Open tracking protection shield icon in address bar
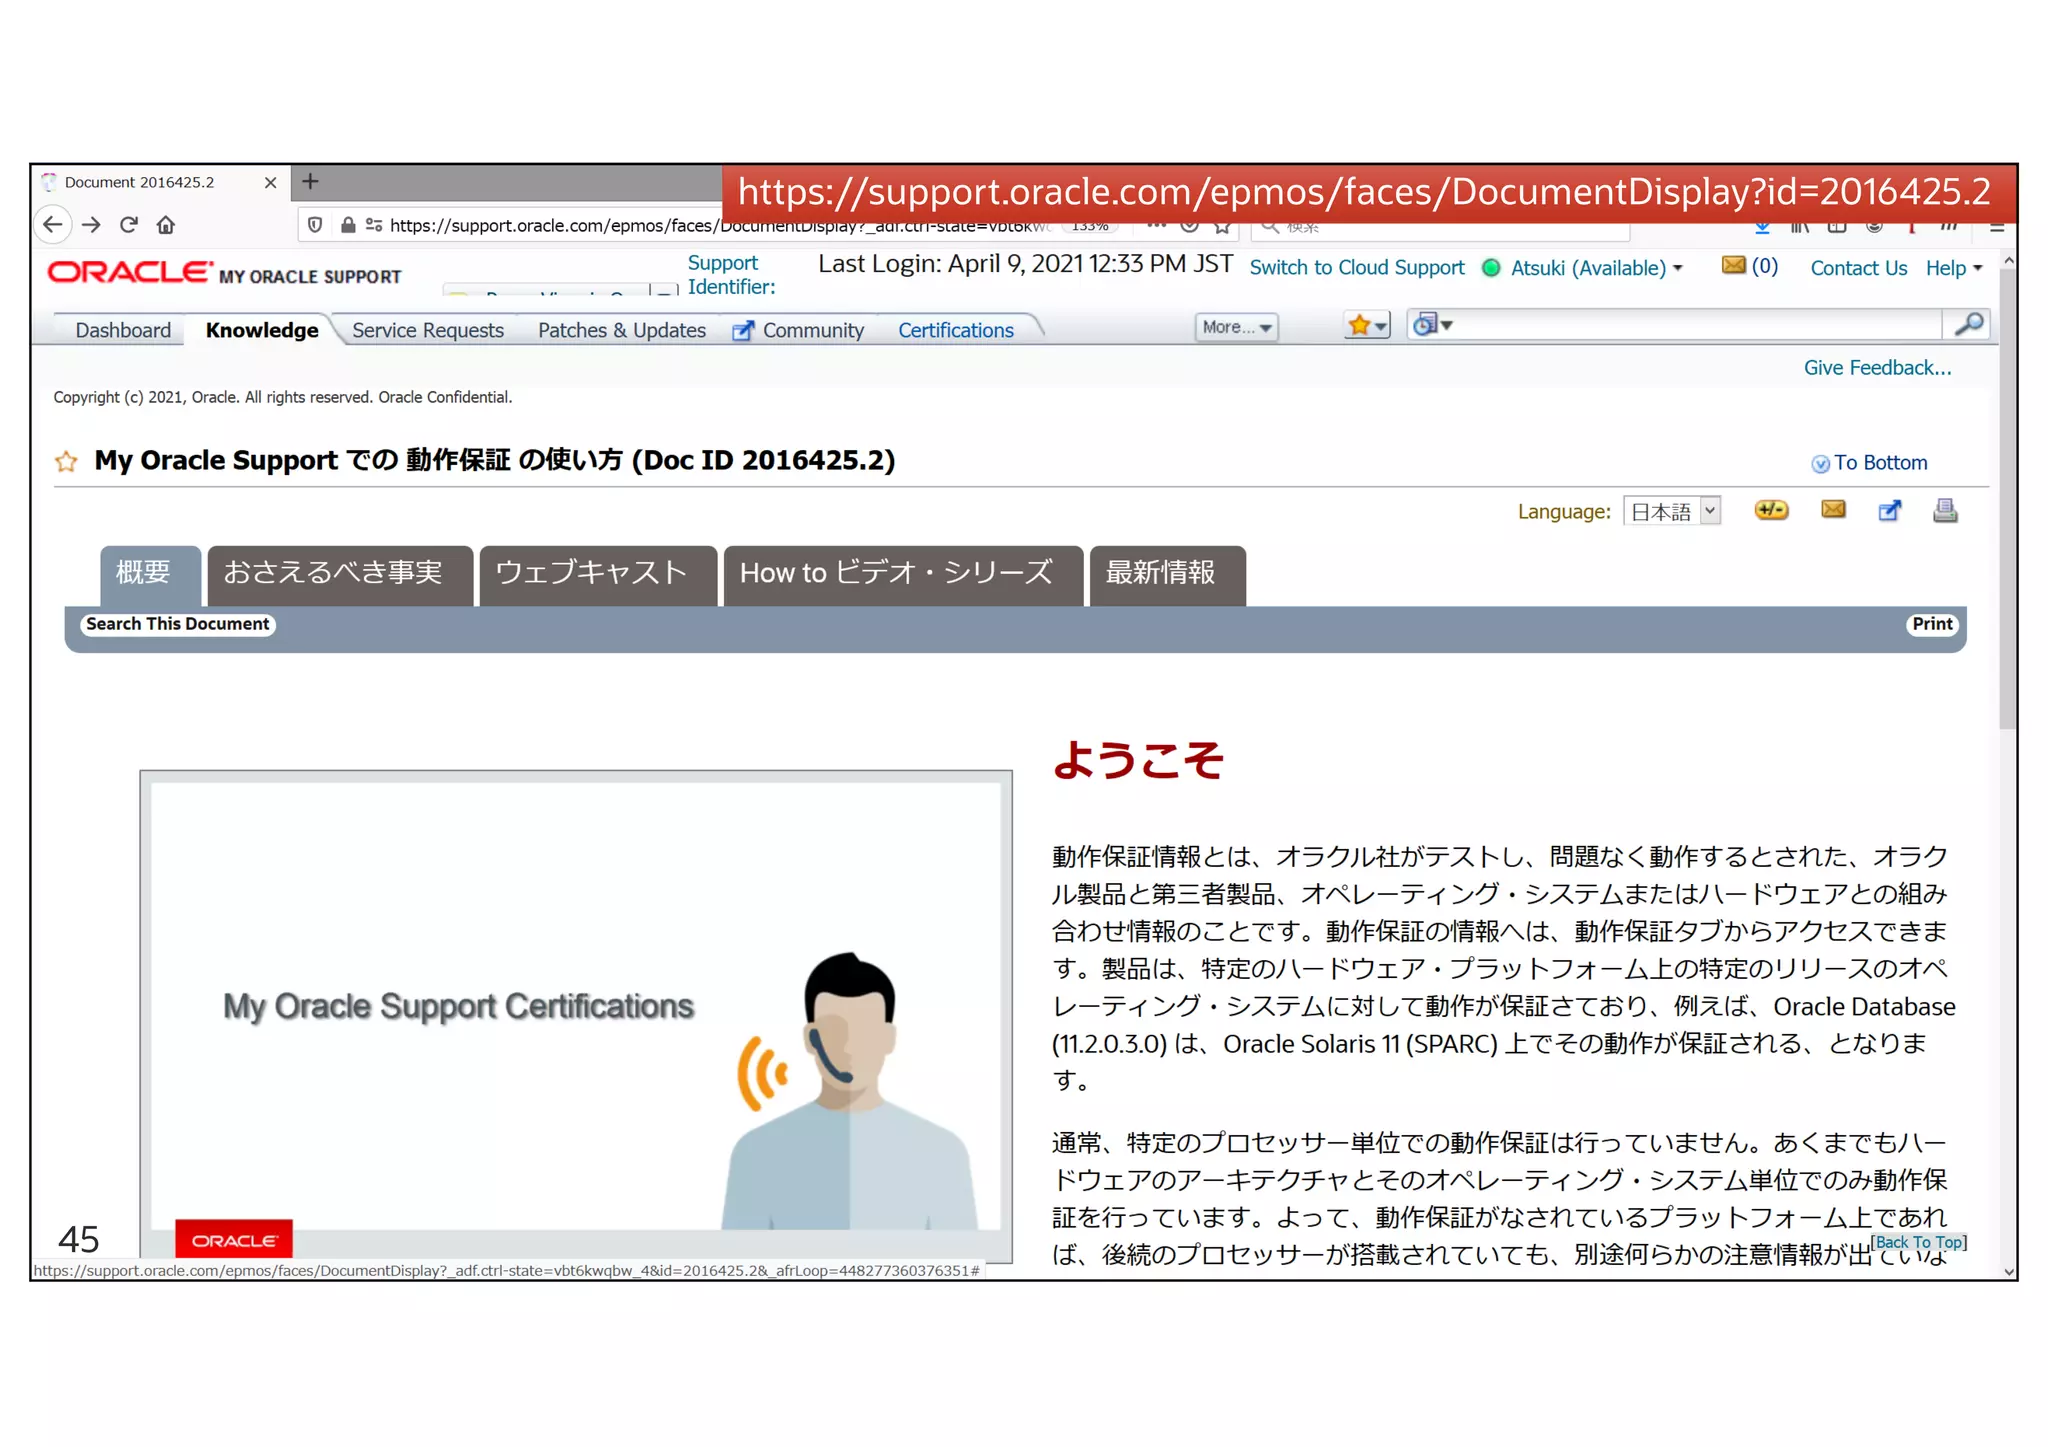This screenshot has width=2048, height=1447. [x=315, y=225]
